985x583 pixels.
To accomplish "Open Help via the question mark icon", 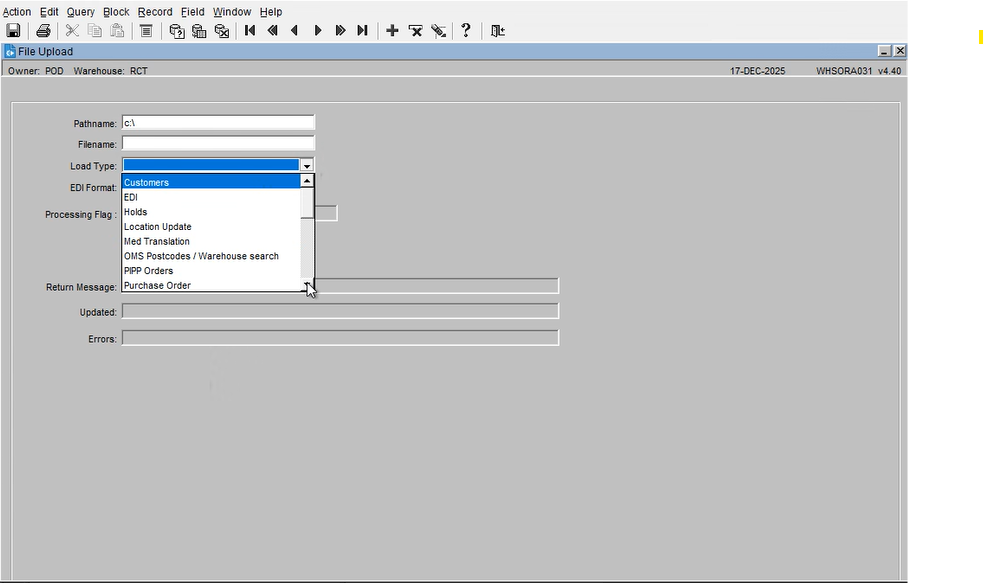I will tap(465, 31).
